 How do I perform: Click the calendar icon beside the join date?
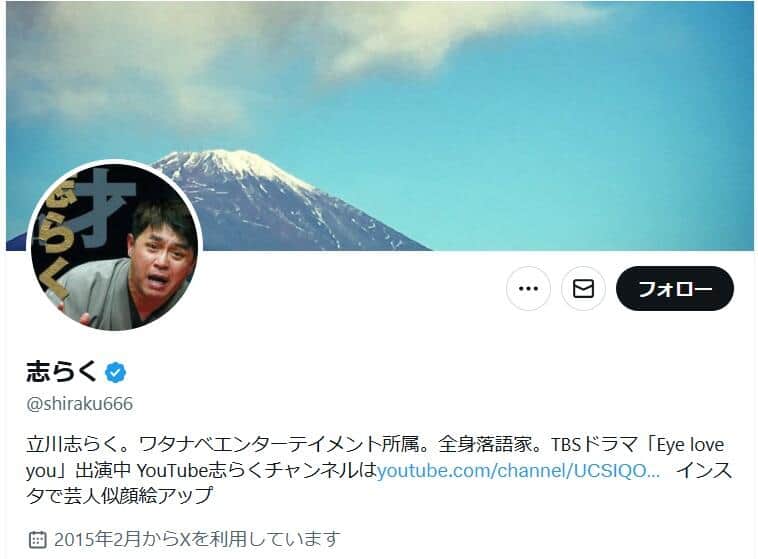point(38,539)
